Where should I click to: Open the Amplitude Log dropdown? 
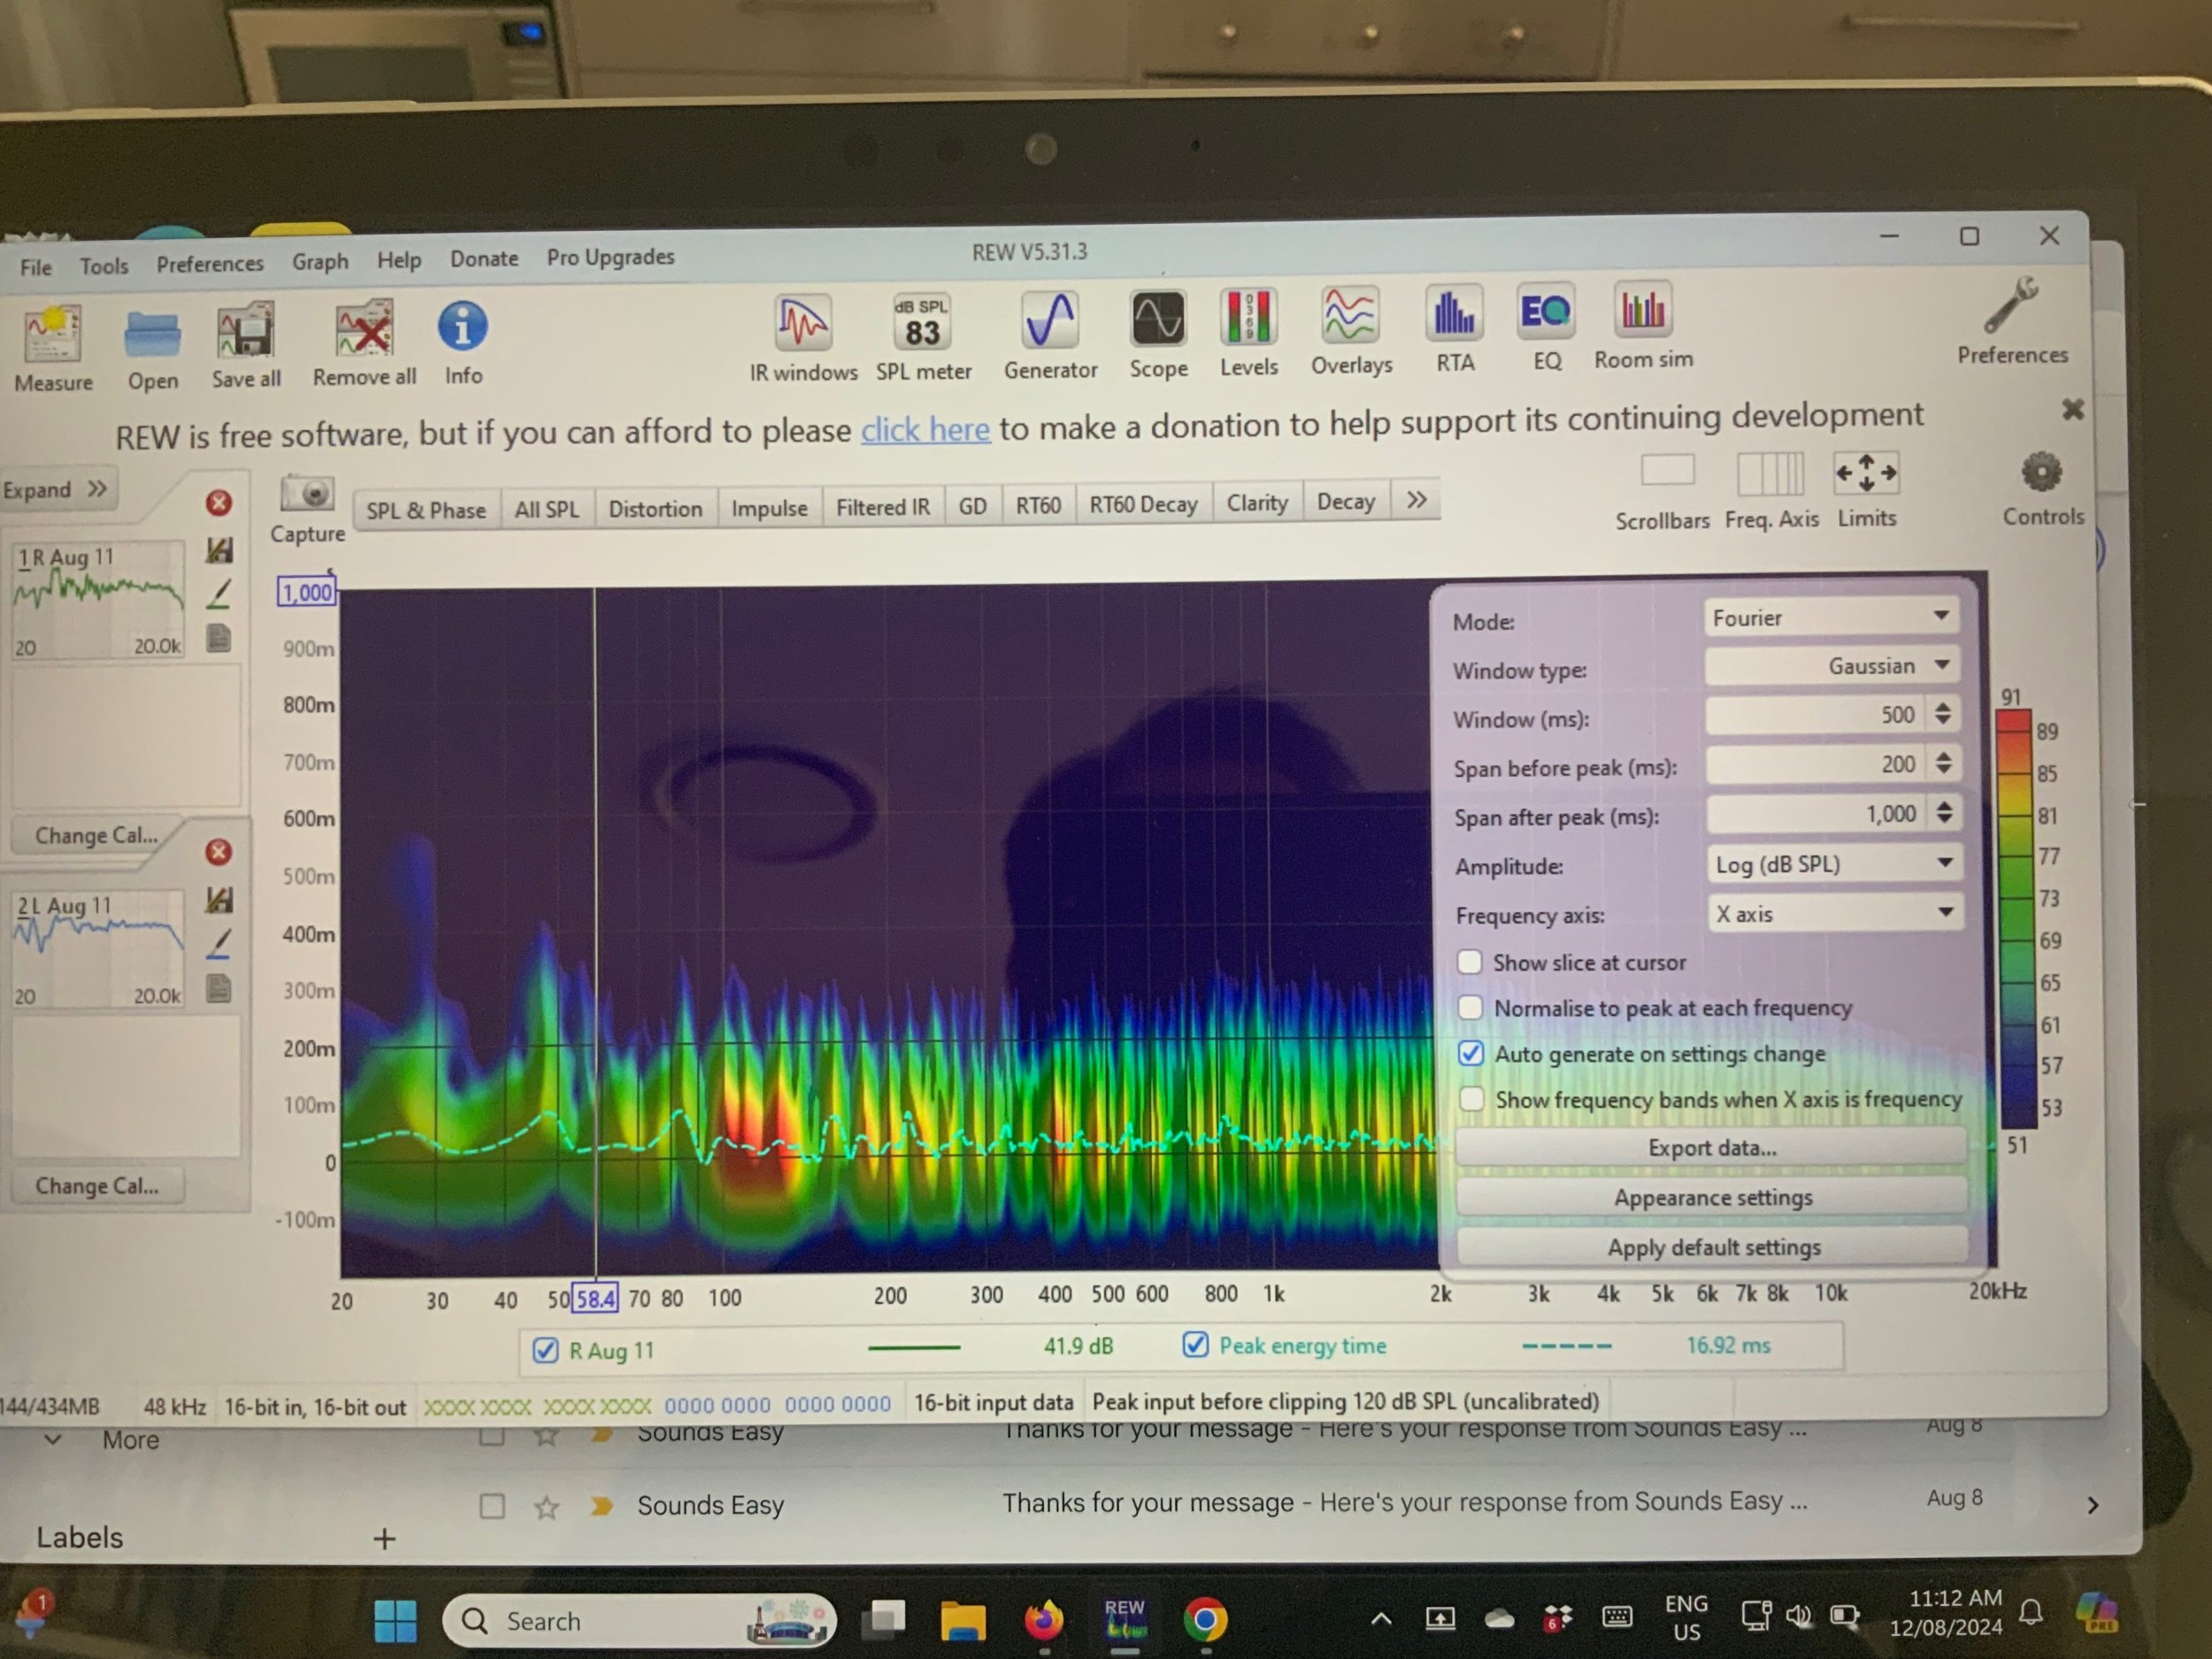(1834, 863)
